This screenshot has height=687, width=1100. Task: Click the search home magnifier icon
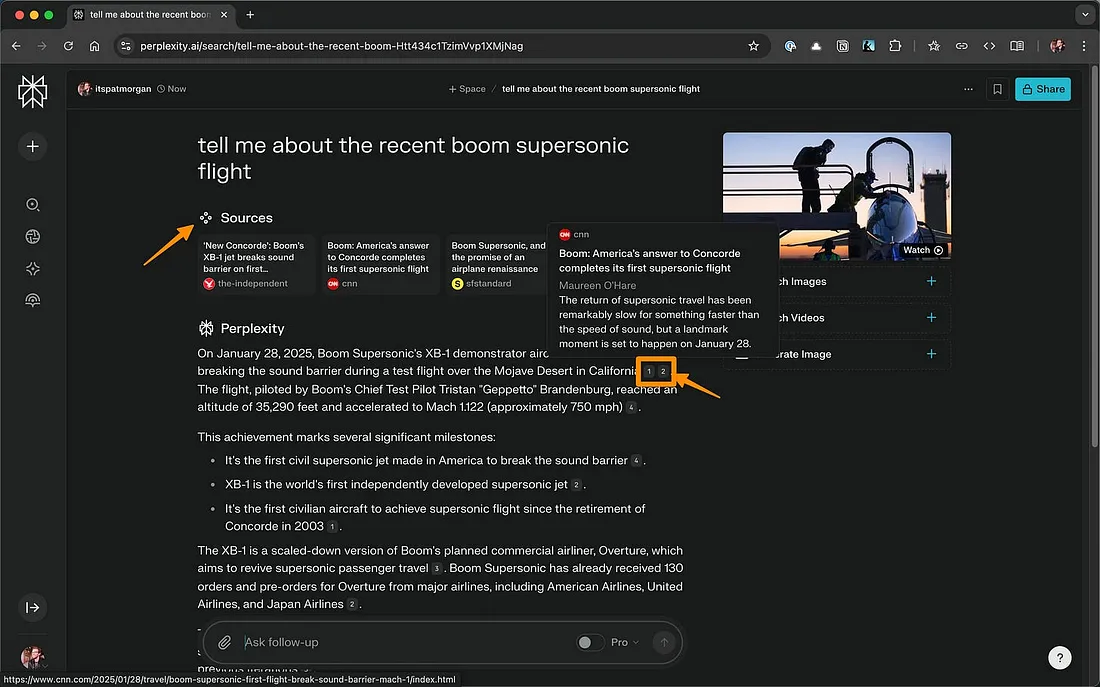click(x=33, y=205)
